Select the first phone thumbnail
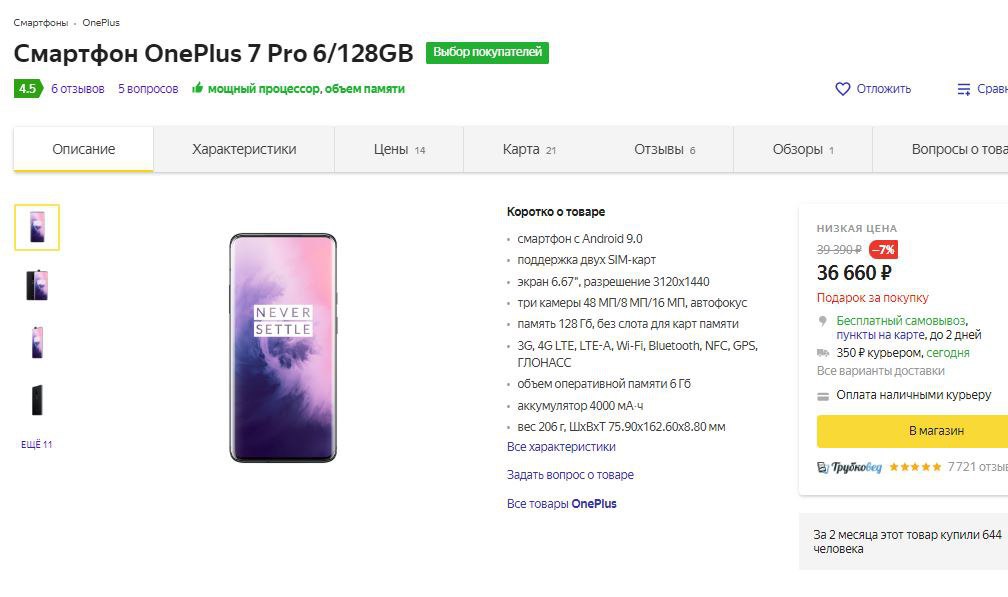The width and height of the screenshot is (1008, 597). [37, 227]
